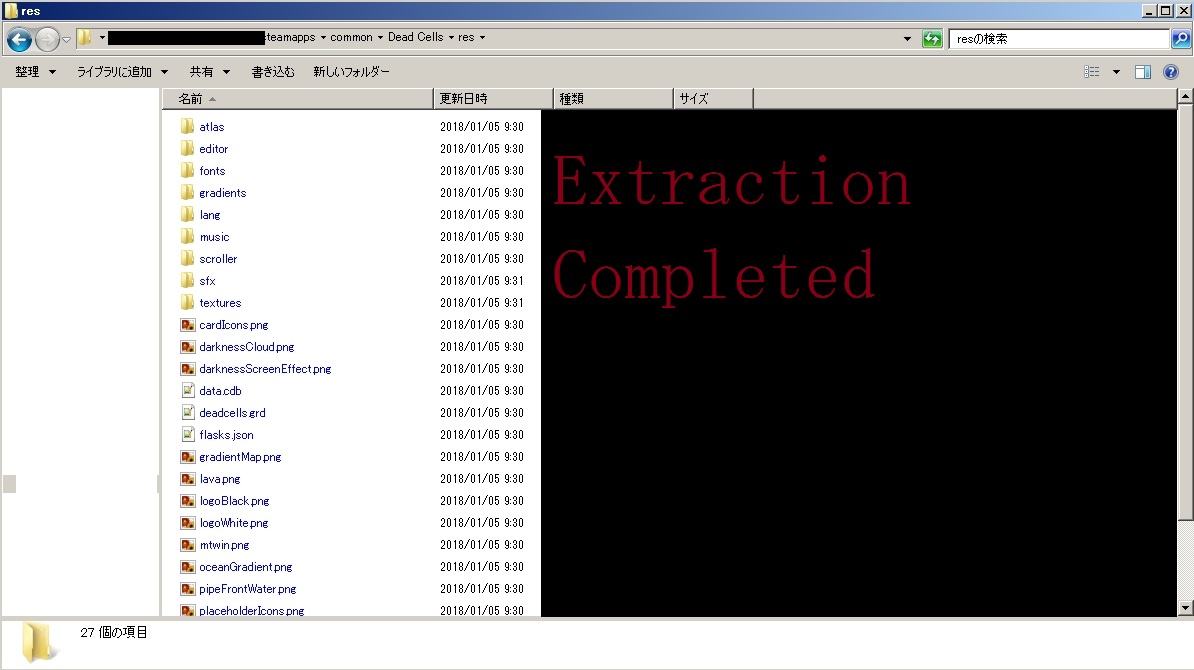Click the green refresh icon in address bar
The image size is (1194, 670).
[x=932, y=39]
